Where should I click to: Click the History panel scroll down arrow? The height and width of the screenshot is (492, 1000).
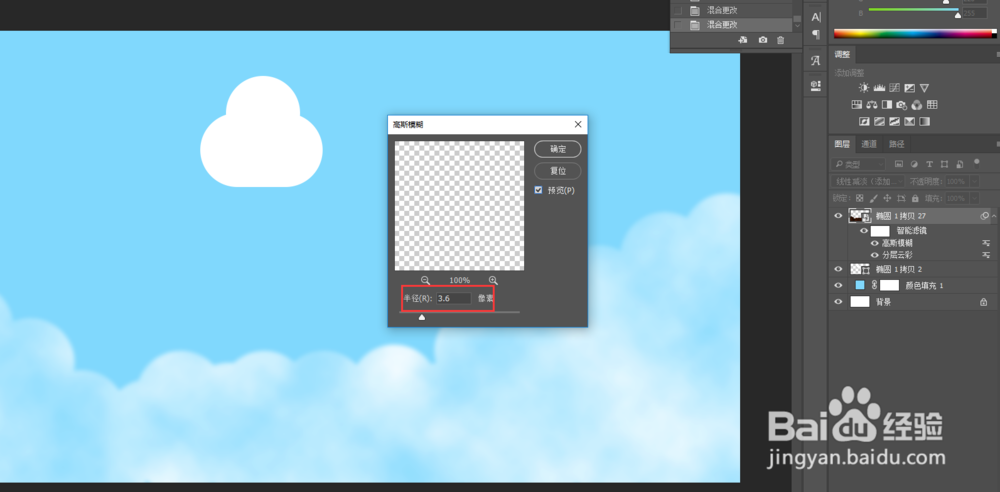pyautogui.click(x=797, y=26)
